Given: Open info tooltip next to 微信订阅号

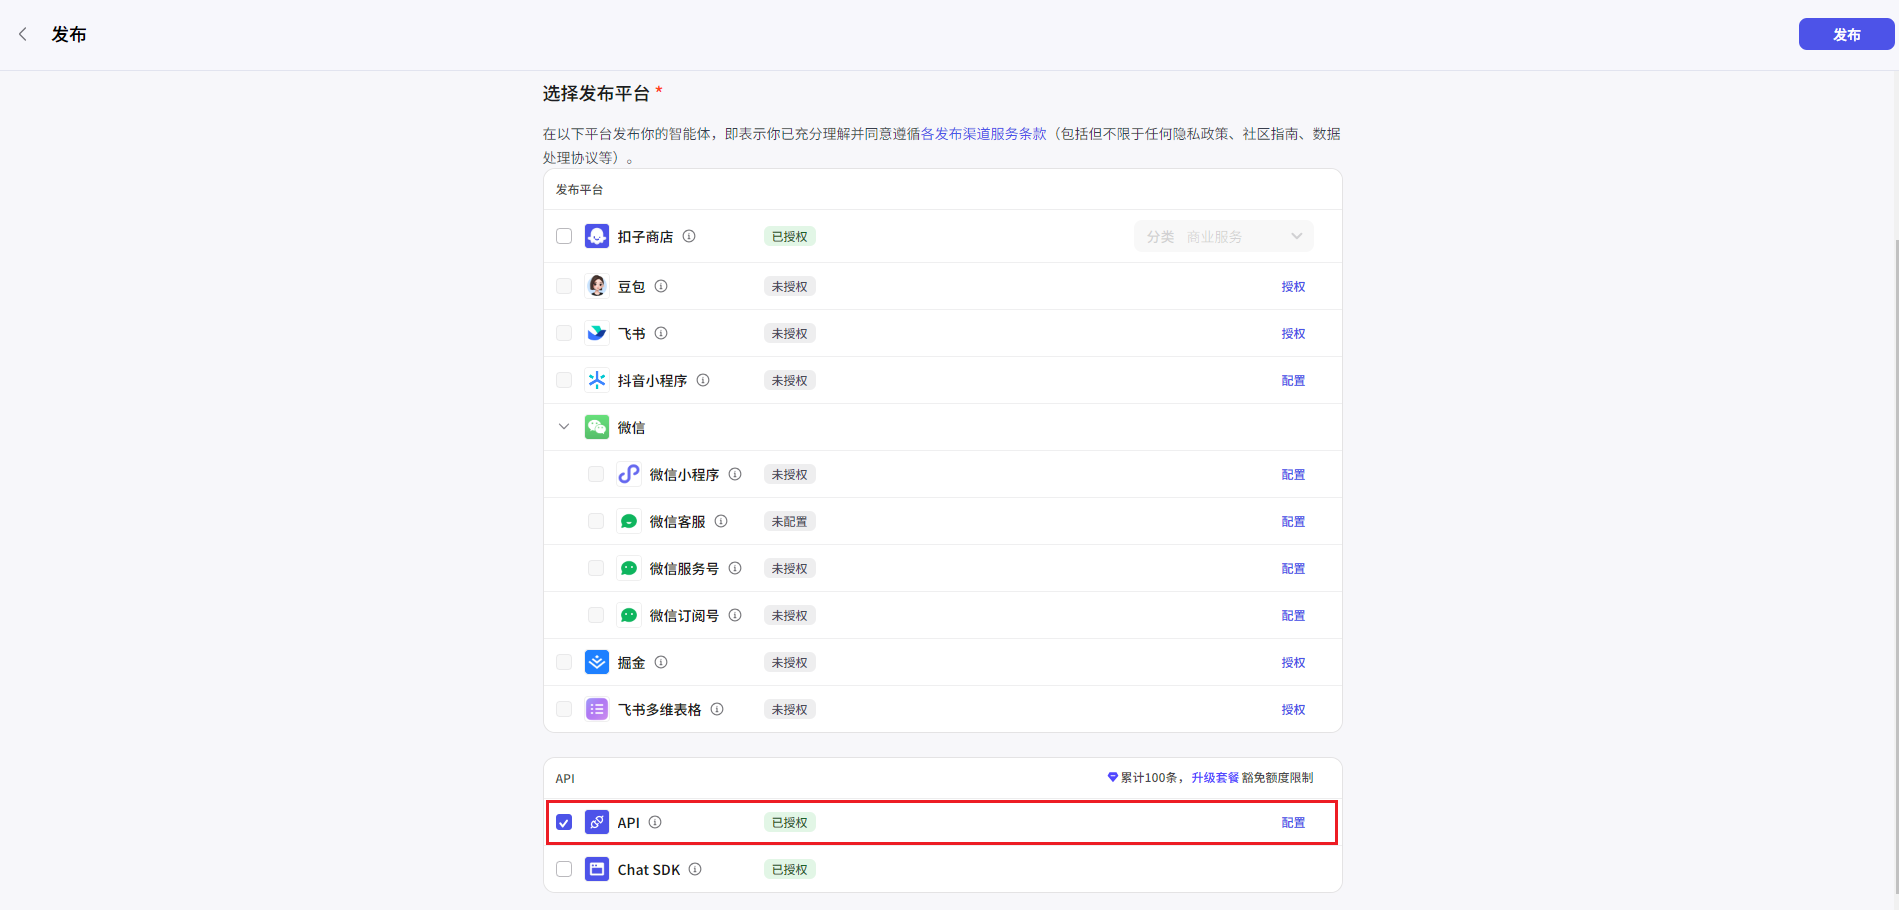Looking at the screenshot, I should tap(735, 615).
